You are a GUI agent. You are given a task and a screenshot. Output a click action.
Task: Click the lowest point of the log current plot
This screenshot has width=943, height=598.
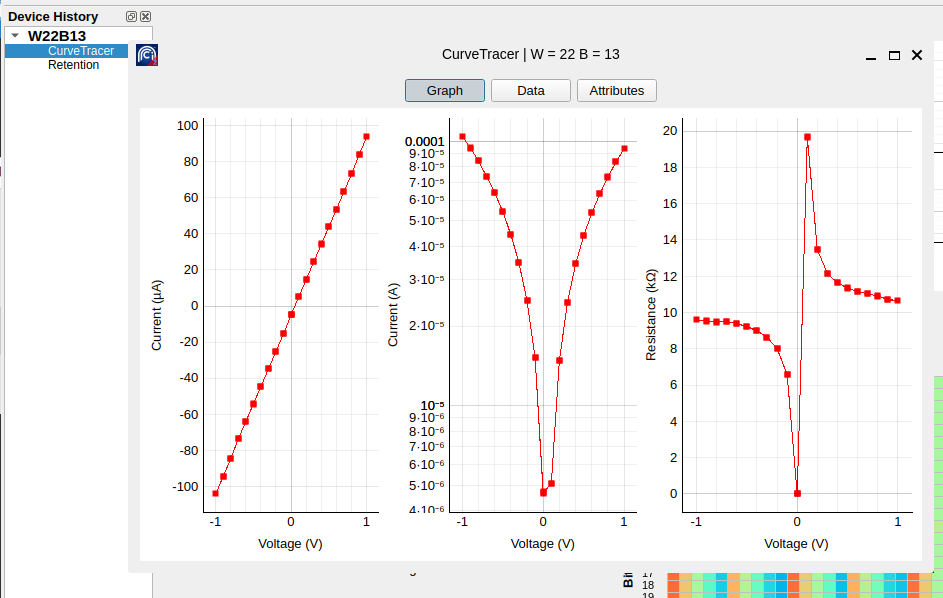(x=544, y=493)
